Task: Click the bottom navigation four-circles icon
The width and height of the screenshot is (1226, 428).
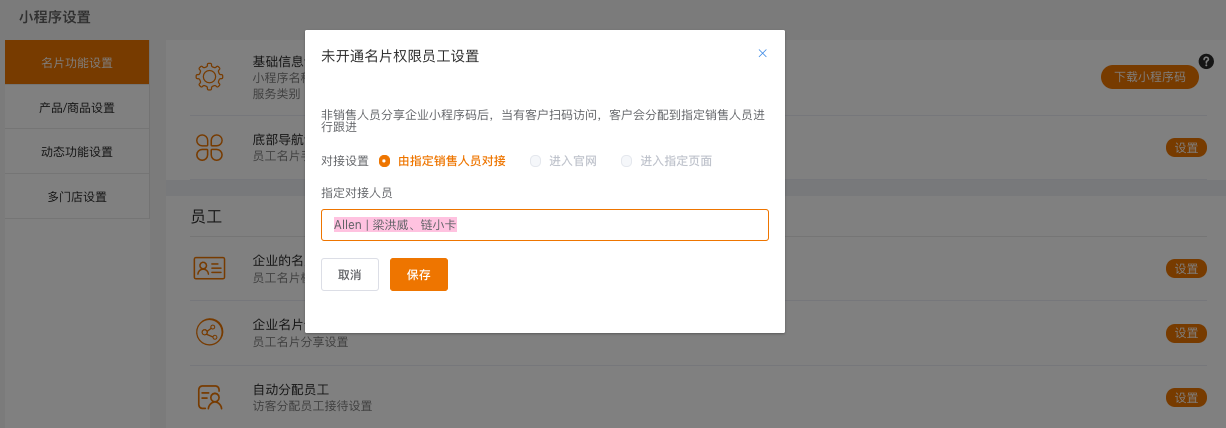Action: 209,147
